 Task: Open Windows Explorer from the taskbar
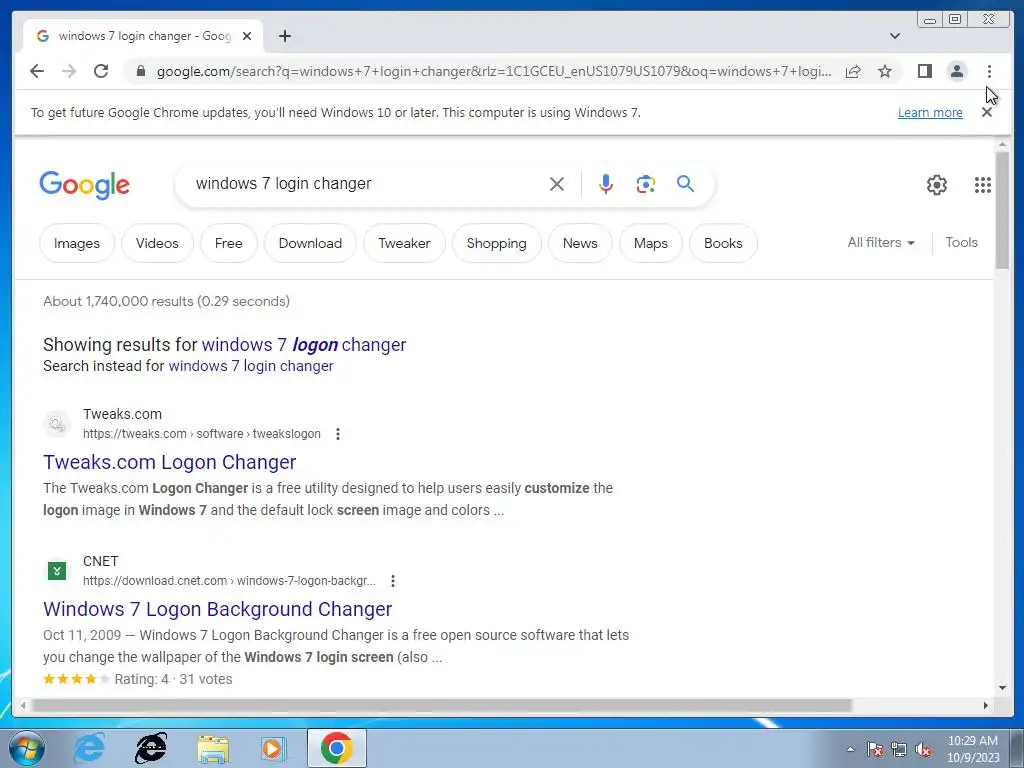(213, 748)
